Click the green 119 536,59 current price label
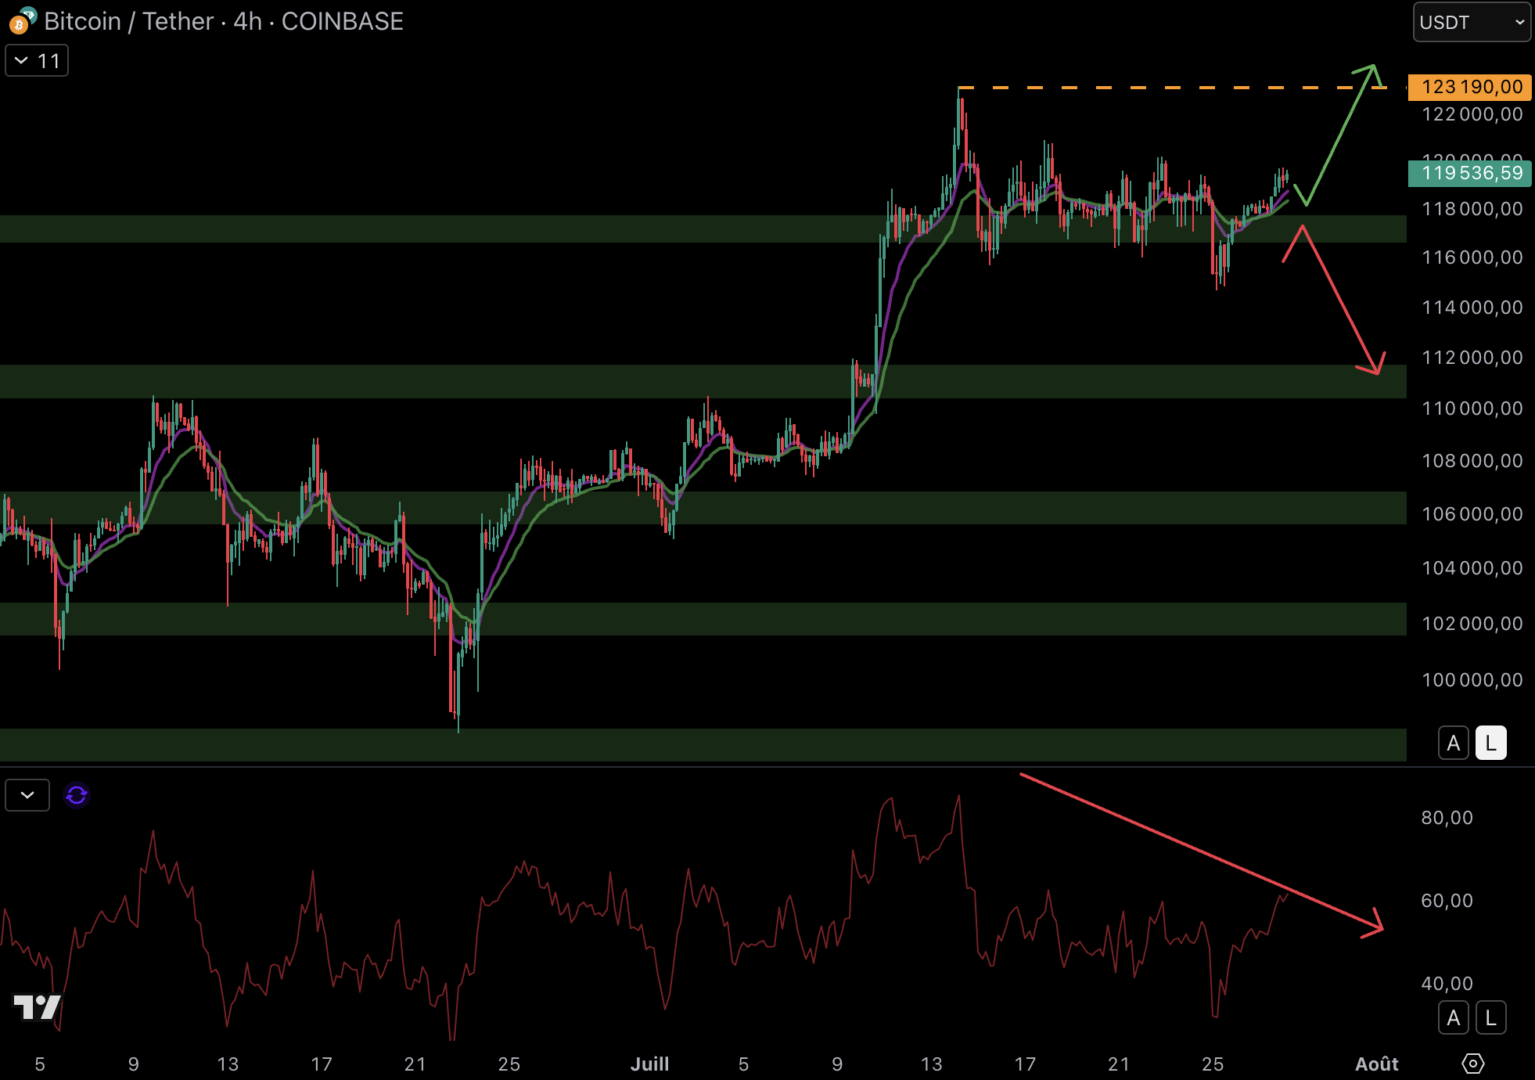The image size is (1535, 1080). pos(1469,173)
